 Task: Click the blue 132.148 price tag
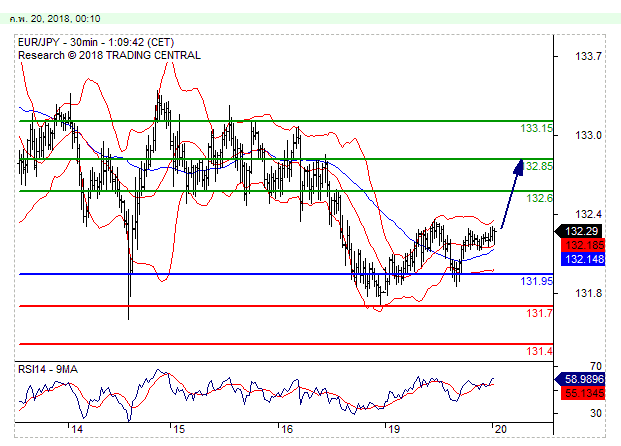coord(583,259)
